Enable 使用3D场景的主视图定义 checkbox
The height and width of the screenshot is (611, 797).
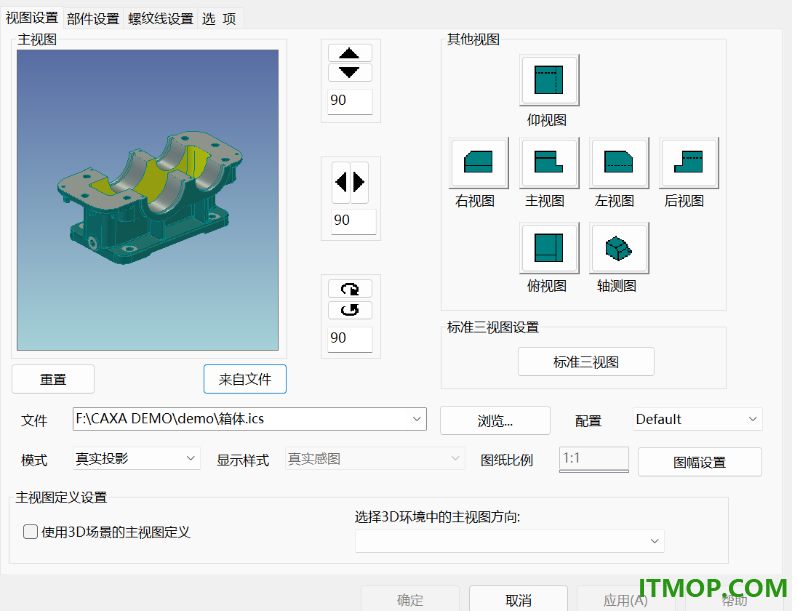[30, 532]
